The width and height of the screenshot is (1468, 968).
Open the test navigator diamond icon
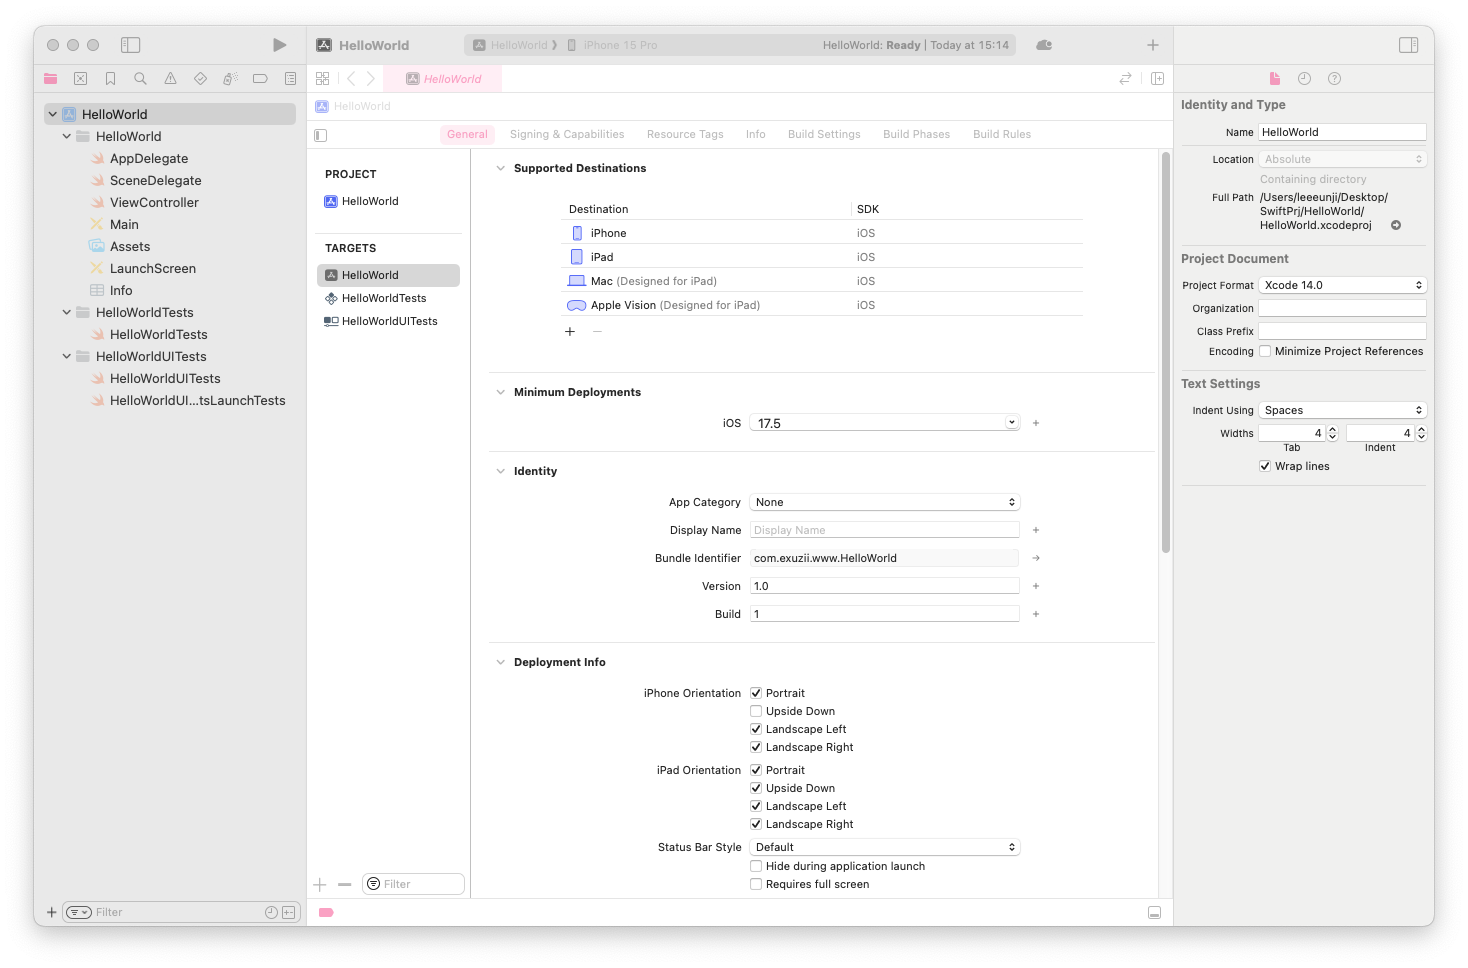pyautogui.click(x=200, y=78)
